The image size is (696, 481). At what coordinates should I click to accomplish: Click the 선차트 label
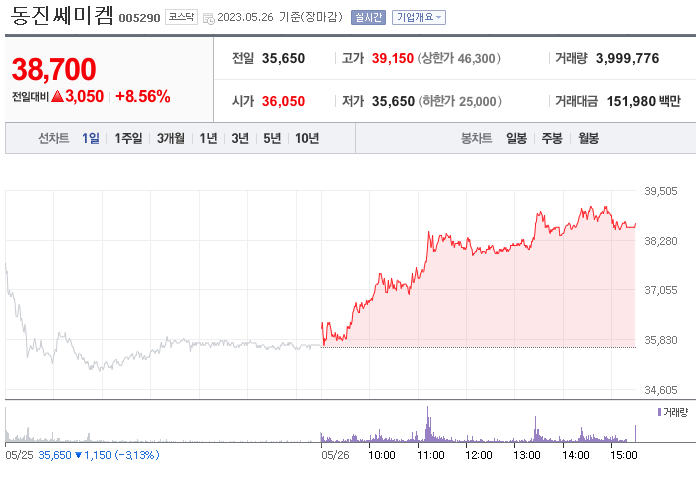pos(54,138)
